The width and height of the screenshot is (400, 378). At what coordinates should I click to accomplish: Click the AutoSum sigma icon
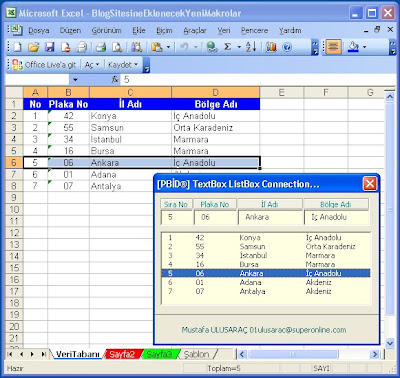click(228, 47)
